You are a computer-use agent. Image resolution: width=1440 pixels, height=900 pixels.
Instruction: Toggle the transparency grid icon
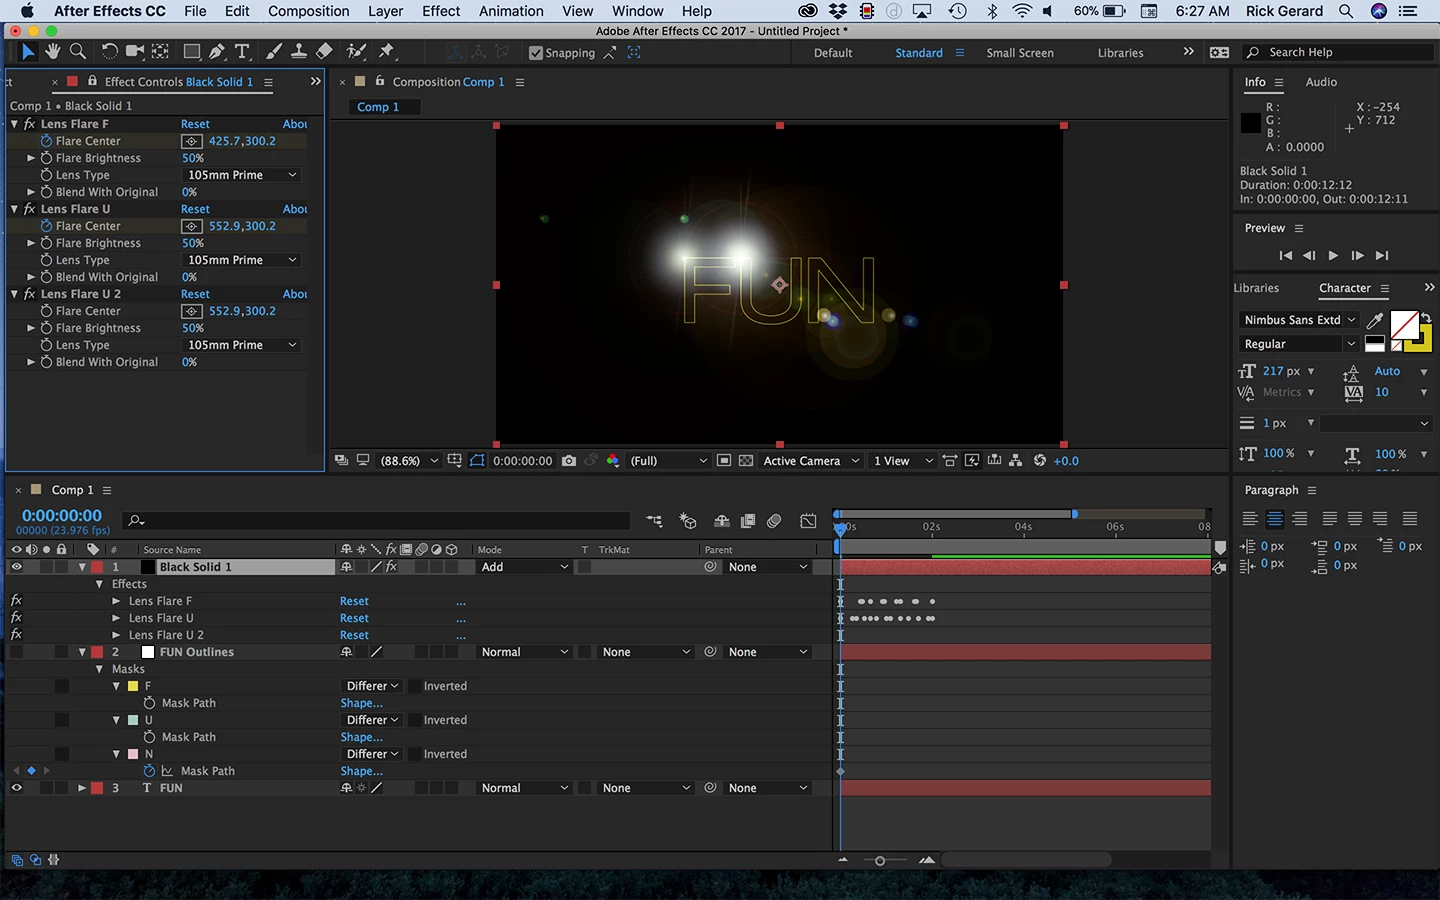click(x=746, y=461)
